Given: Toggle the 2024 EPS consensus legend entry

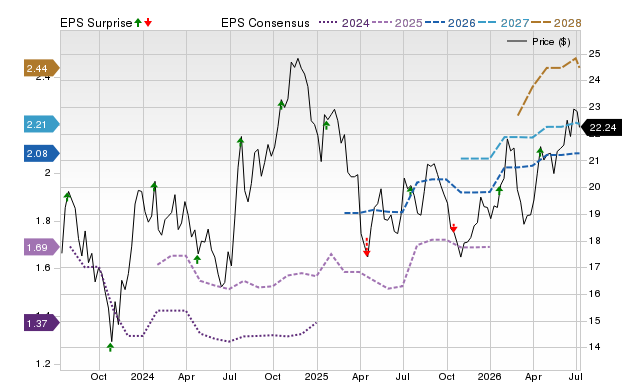Looking at the screenshot, I should (x=344, y=23).
